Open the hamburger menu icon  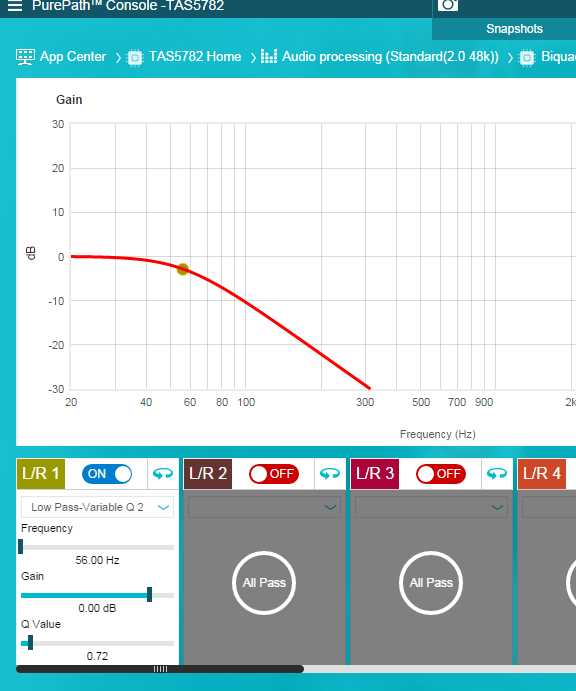[x=15, y=5]
